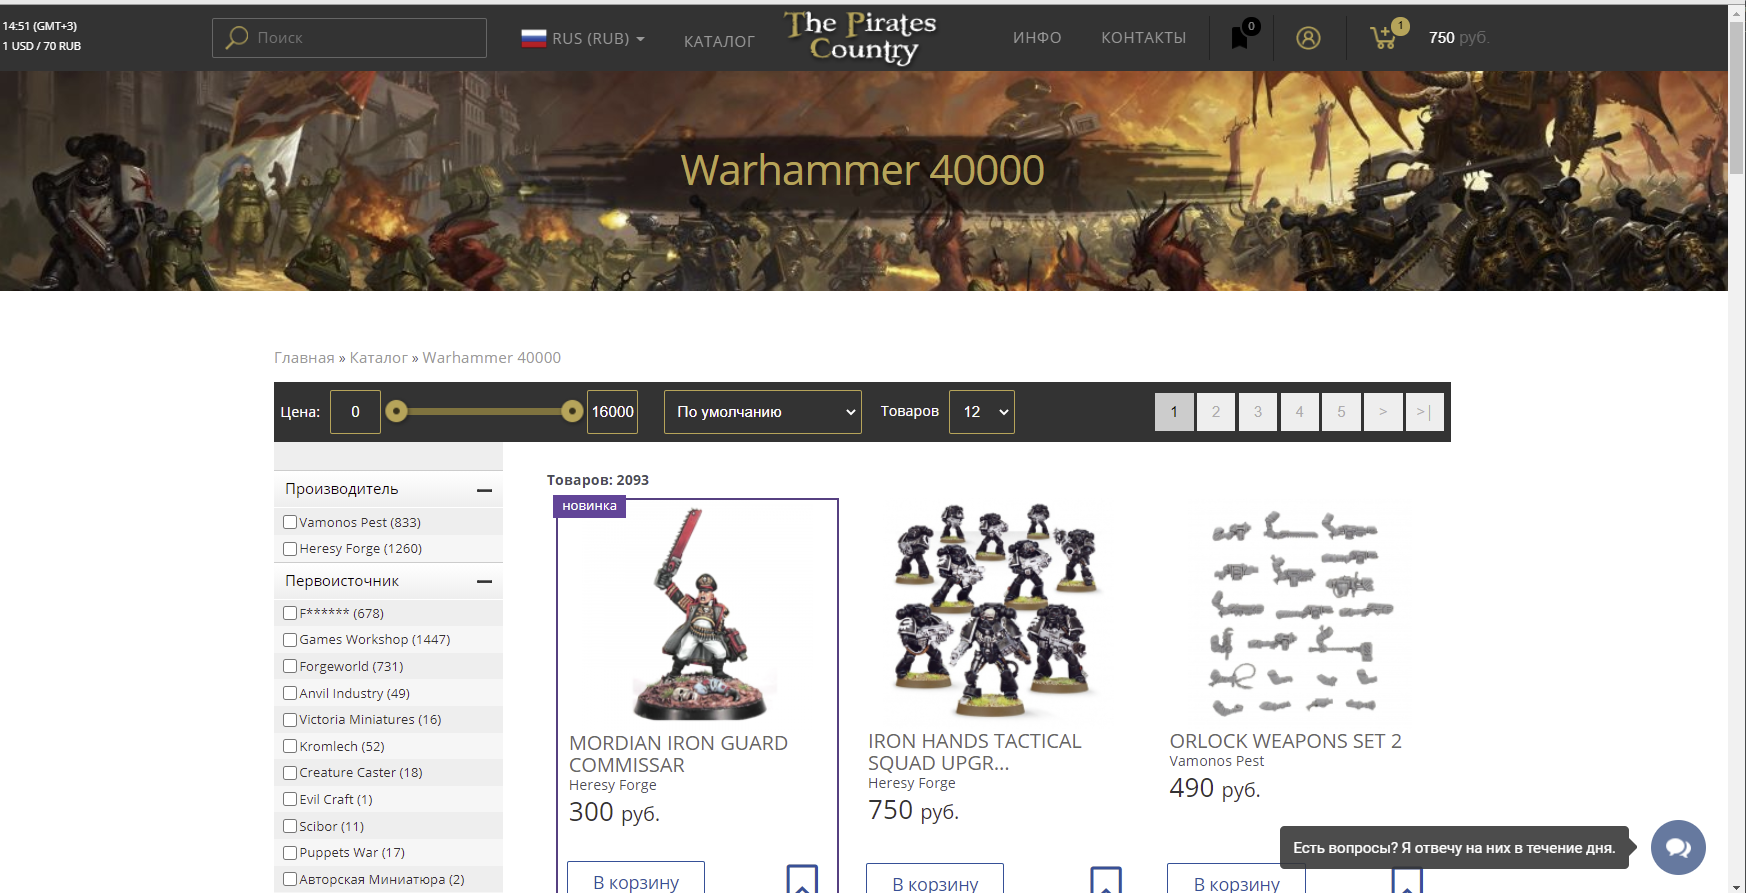Open the live chat bubble icon
The height and width of the screenshot is (893, 1746).
[1678, 847]
